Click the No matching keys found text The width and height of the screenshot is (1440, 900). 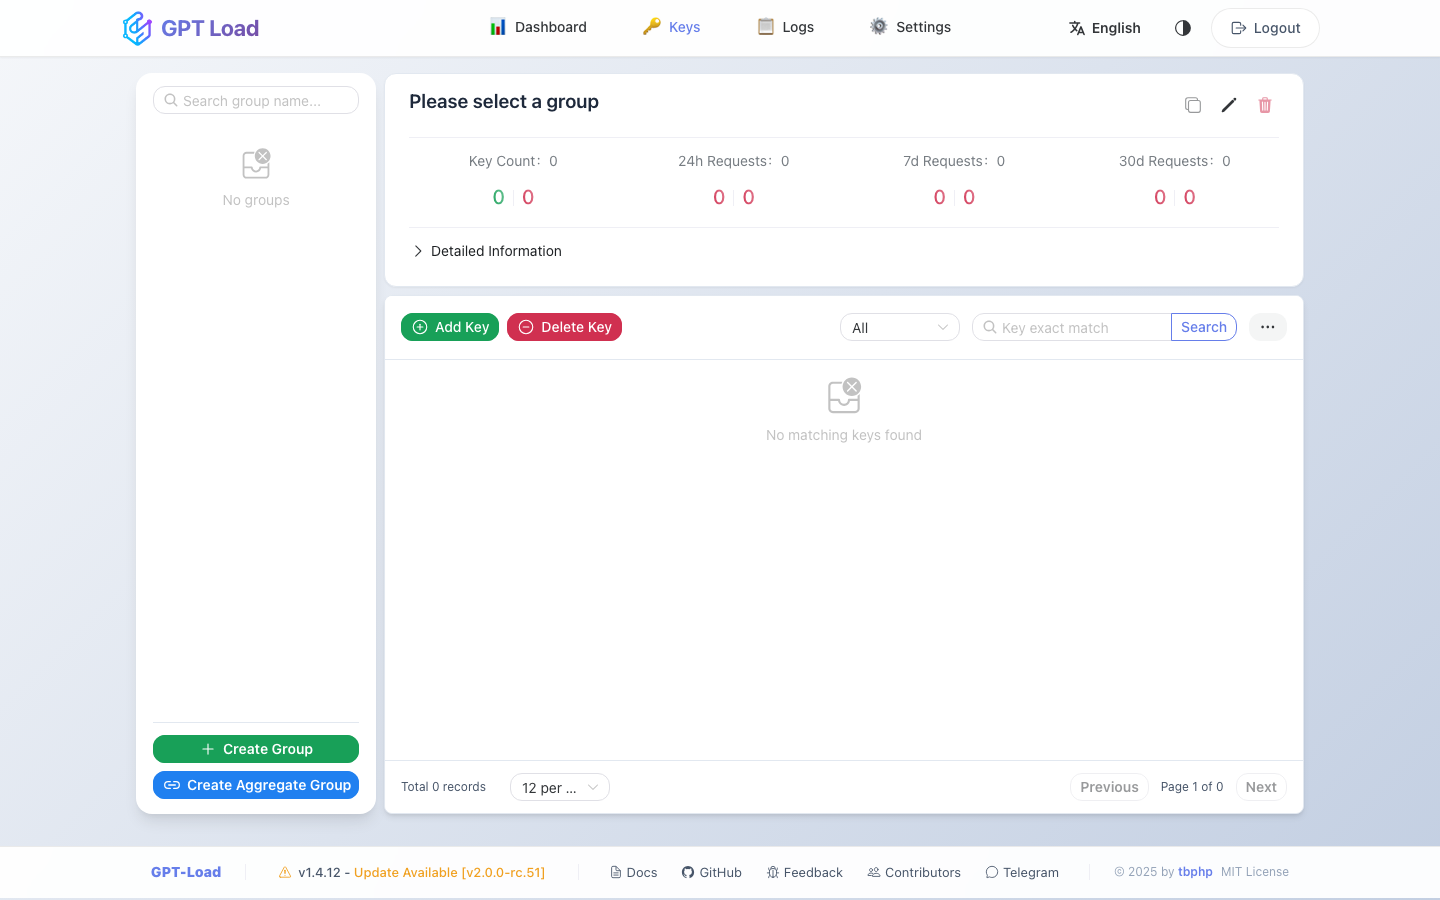844,435
